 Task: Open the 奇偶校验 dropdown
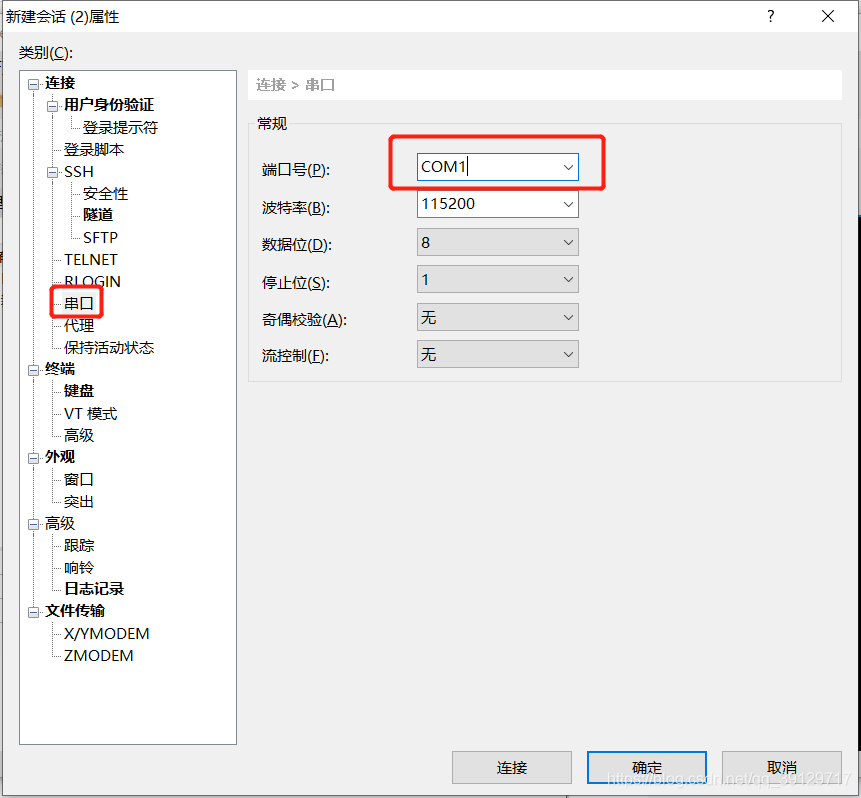[568, 318]
